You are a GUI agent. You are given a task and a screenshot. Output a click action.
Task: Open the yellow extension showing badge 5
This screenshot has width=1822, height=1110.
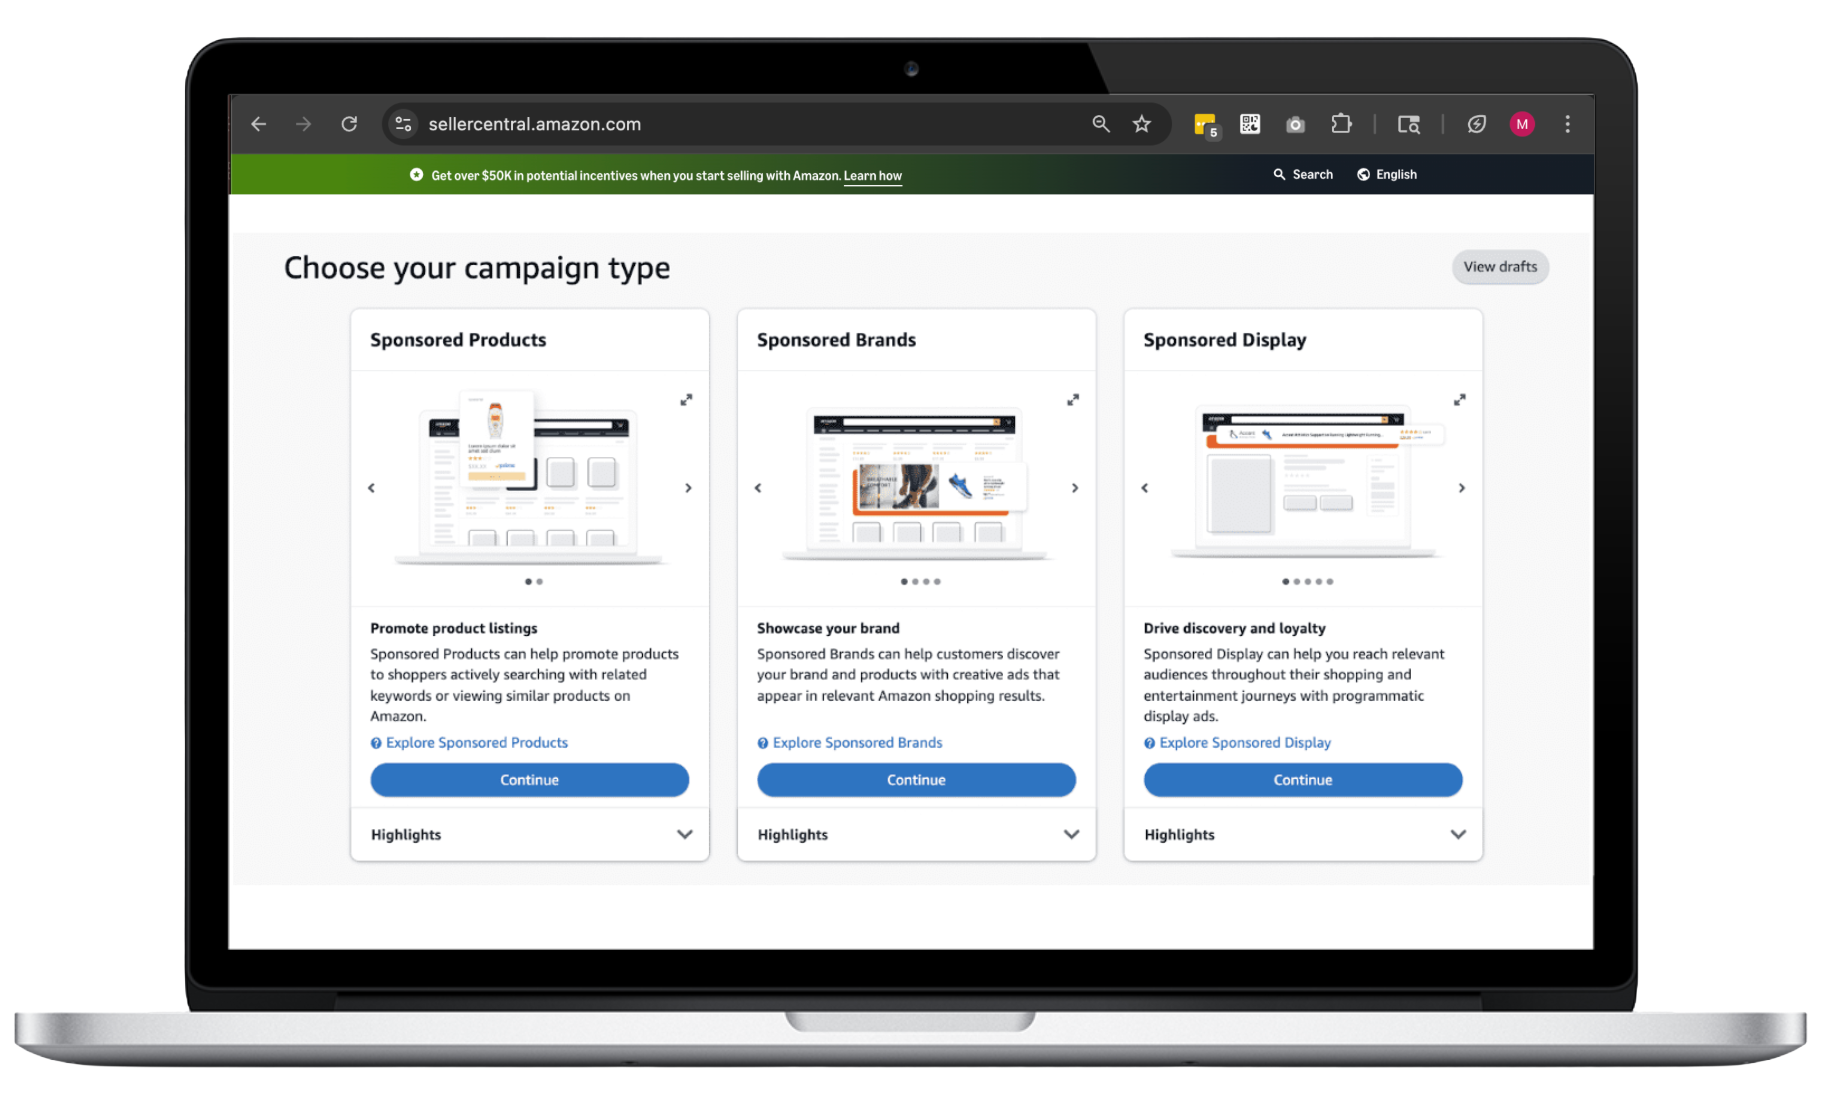point(1203,123)
